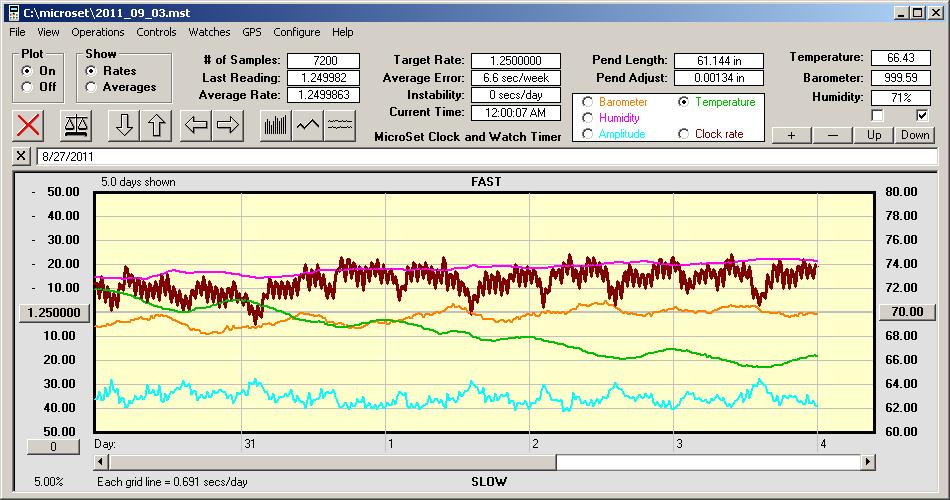Select the Clock rate radio option
The image size is (950, 500).
click(683, 134)
